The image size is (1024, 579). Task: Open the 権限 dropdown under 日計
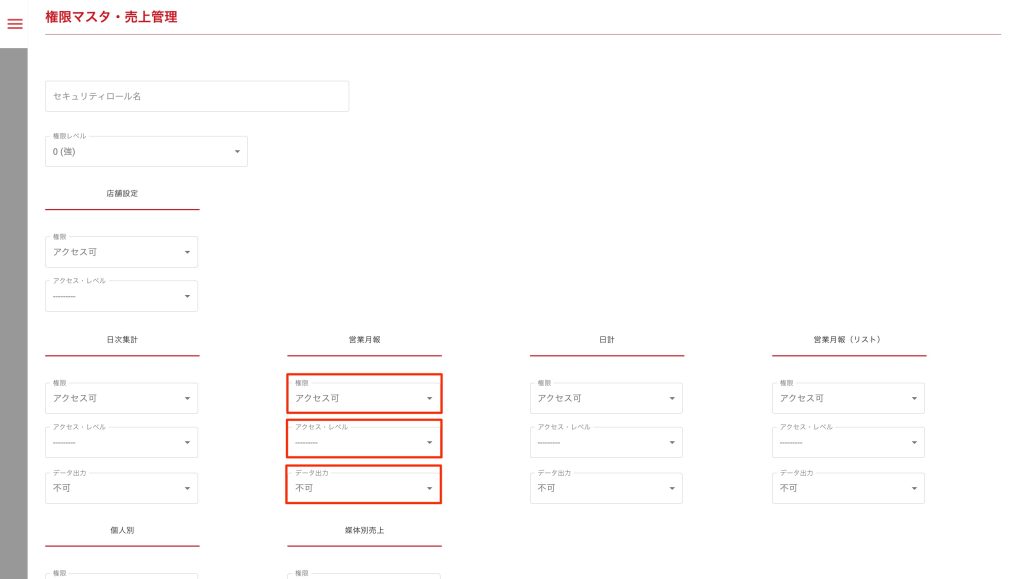click(x=606, y=398)
